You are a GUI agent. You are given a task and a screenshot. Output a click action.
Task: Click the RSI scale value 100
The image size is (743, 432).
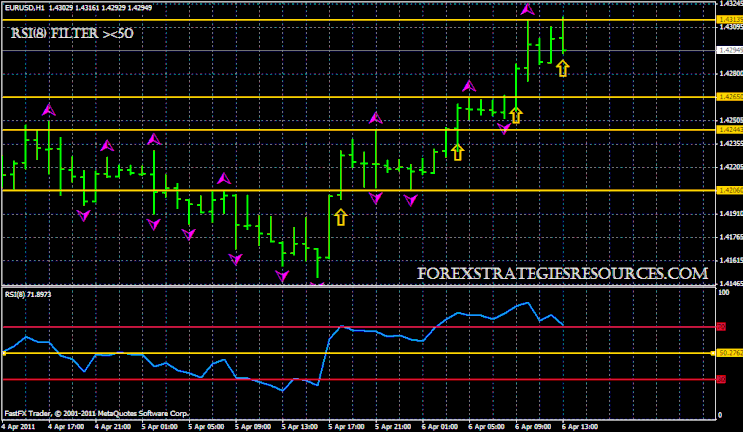[724, 293]
